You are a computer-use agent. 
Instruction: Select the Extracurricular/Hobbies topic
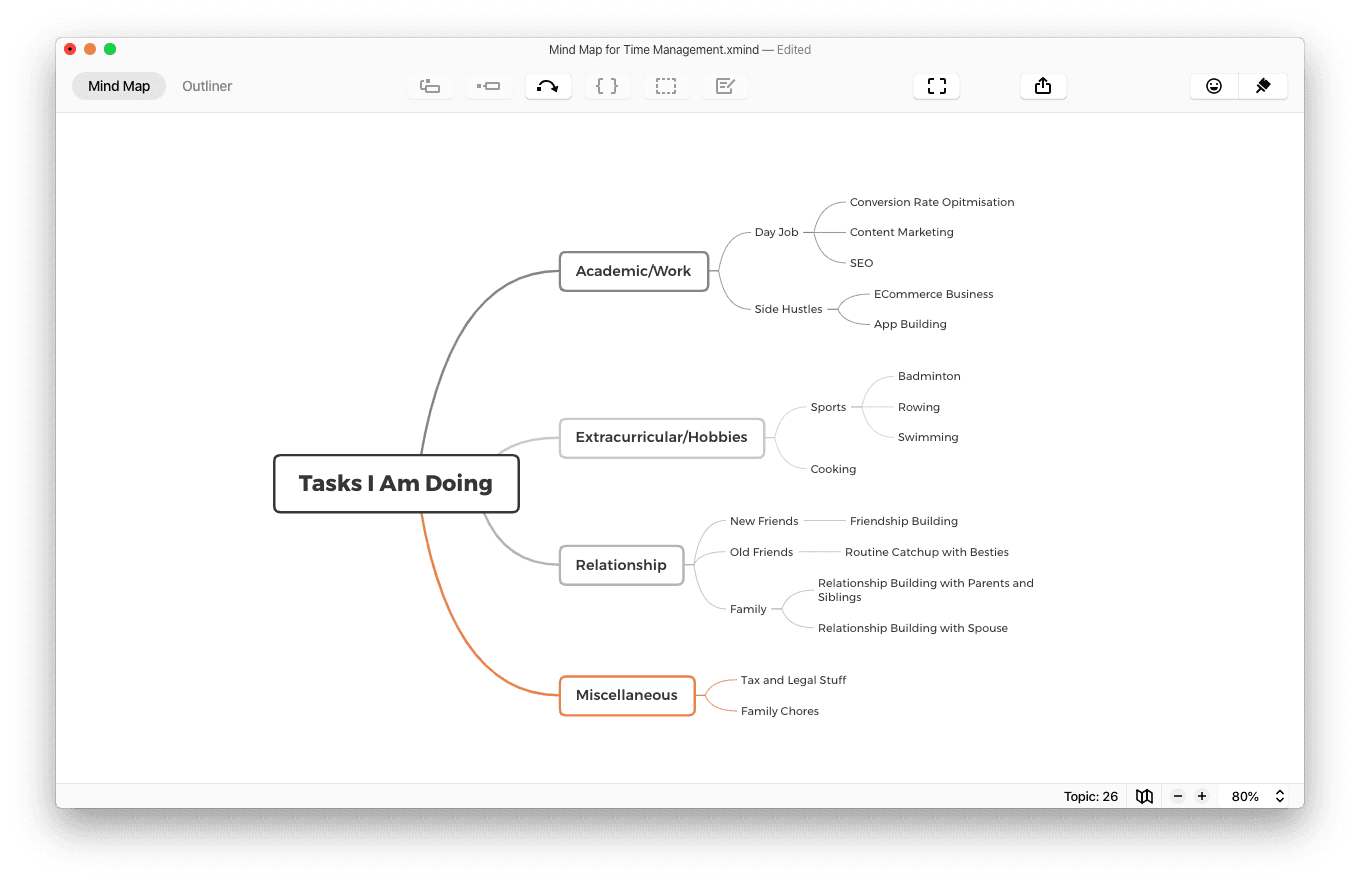point(661,438)
